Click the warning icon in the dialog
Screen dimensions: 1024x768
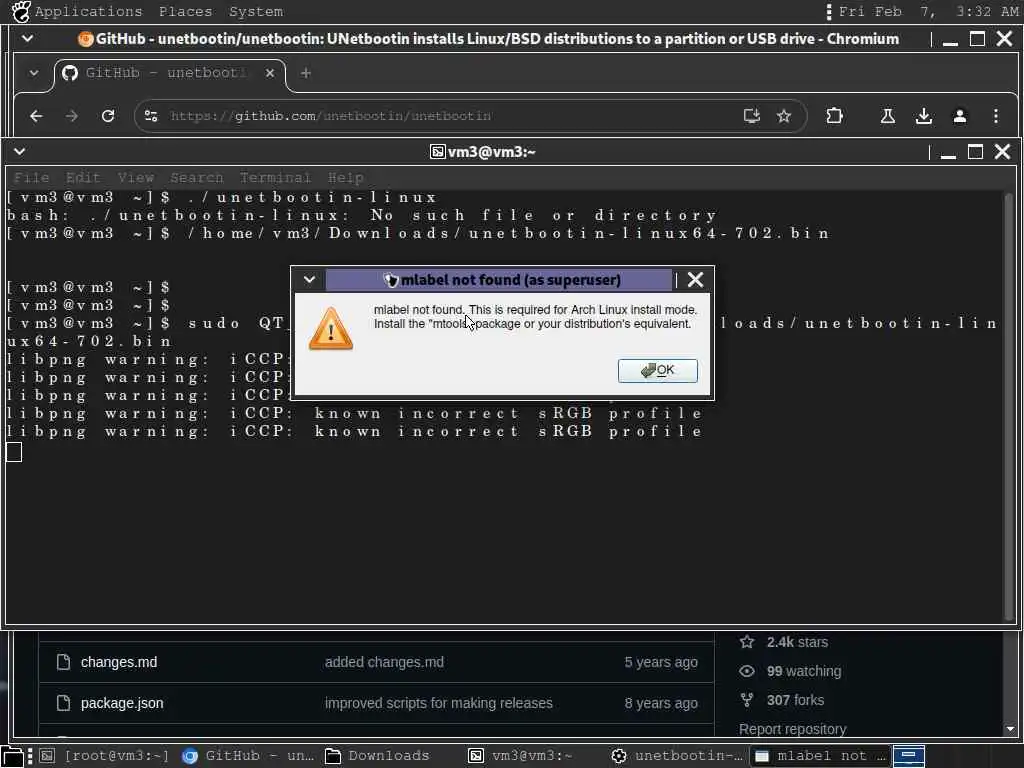click(331, 328)
